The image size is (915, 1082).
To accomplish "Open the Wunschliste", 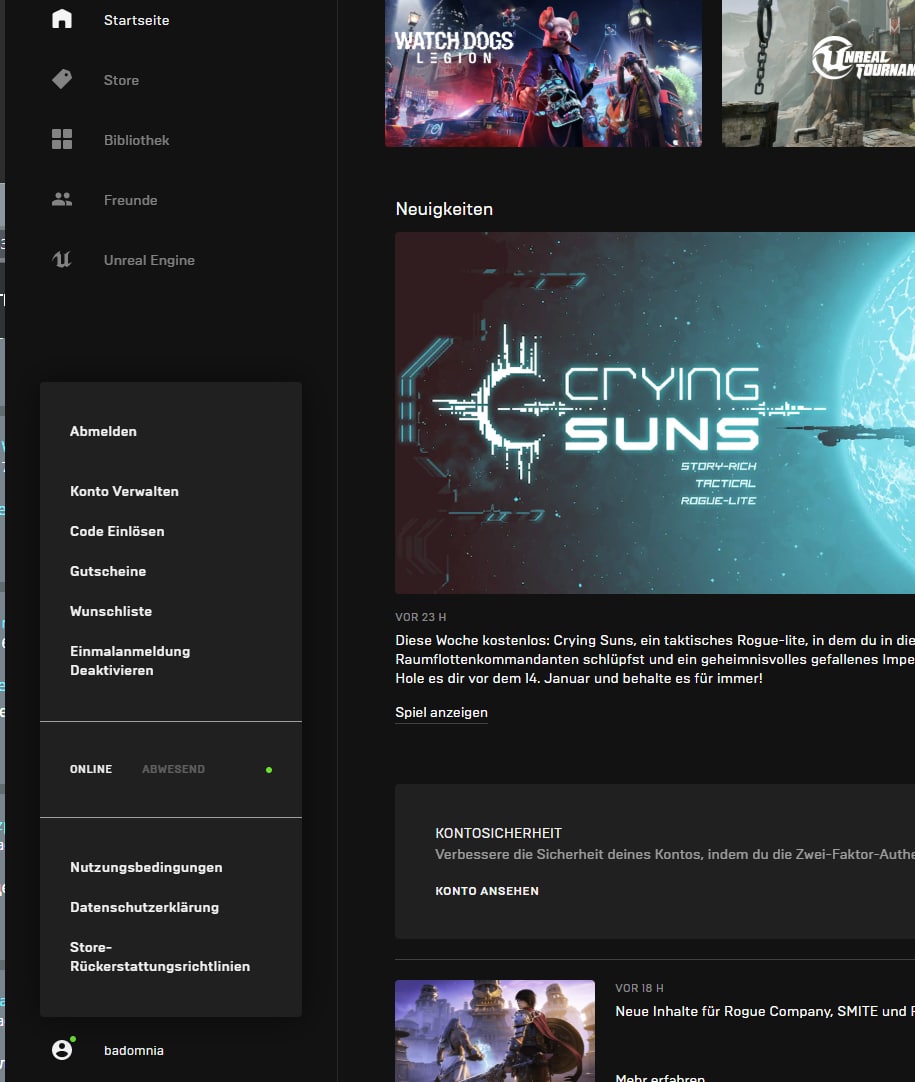I will [111, 611].
